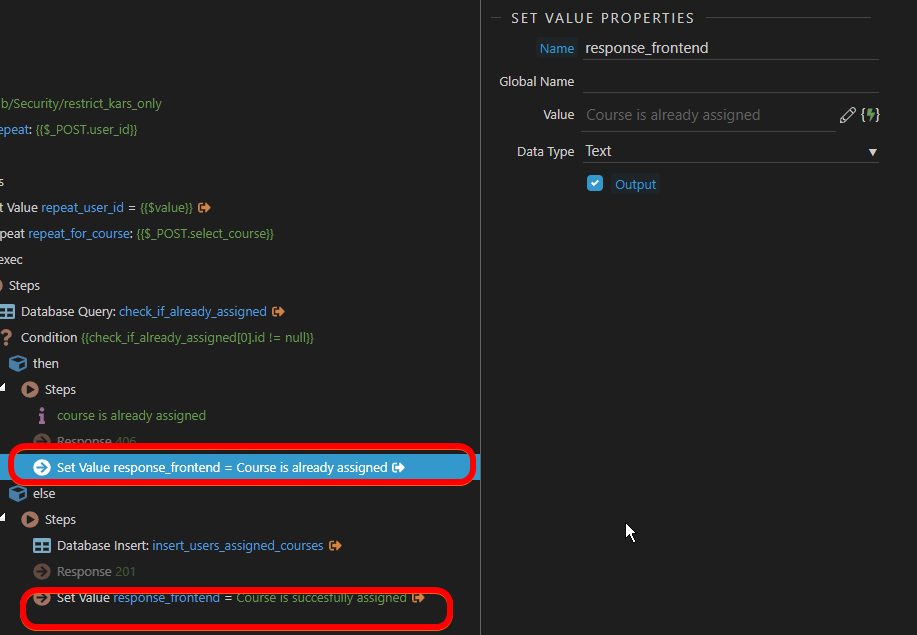Select the restrict_kars_only security step
917x635 pixels.
[x=81, y=103]
